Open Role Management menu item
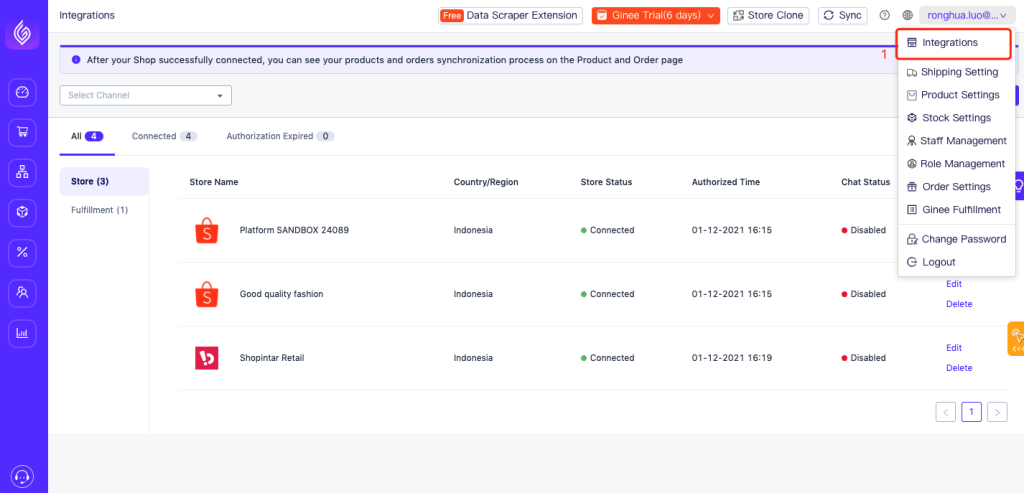This screenshot has height=493, width=1024. 957,163
